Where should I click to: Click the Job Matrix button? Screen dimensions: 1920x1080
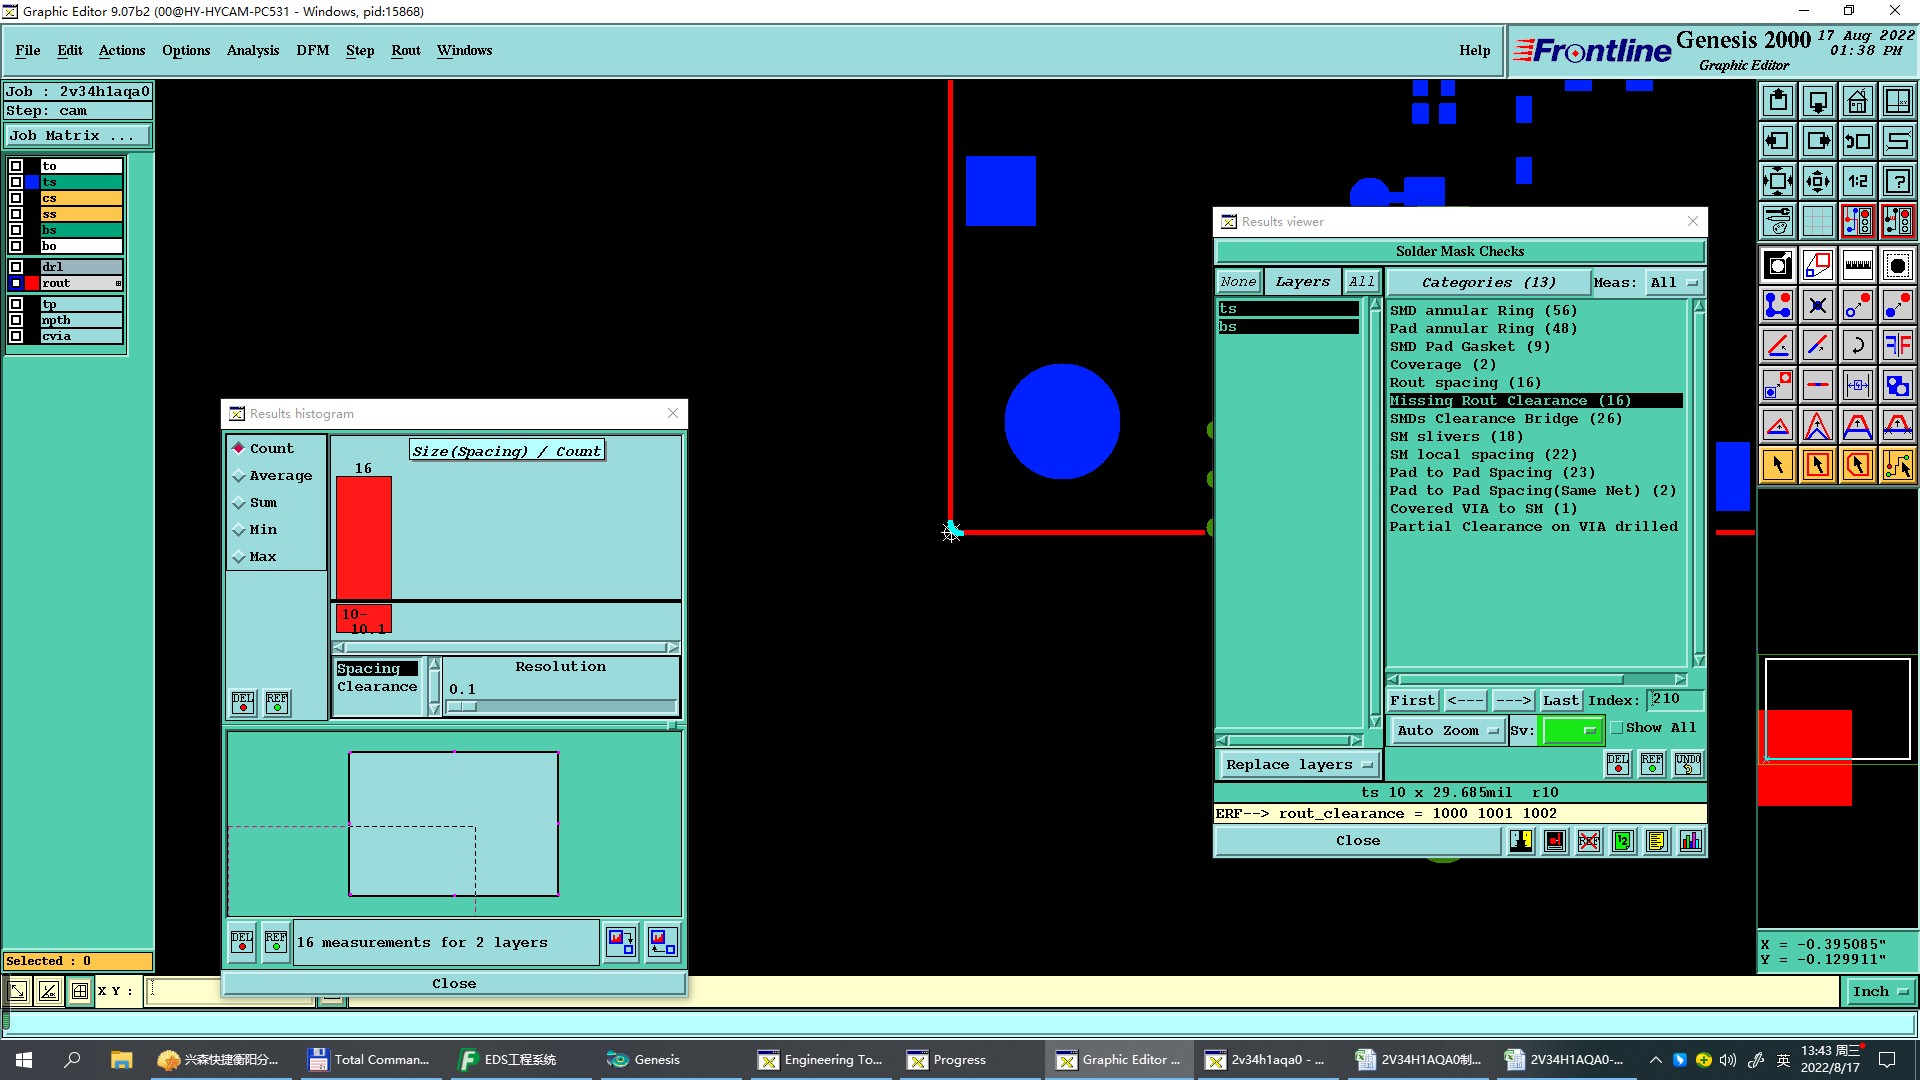pos(78,136)
